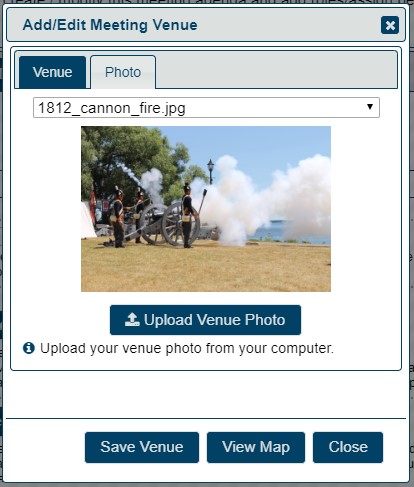414x487 pixels.
Task: Click the Save Venue button
Action: coord(142,447)
